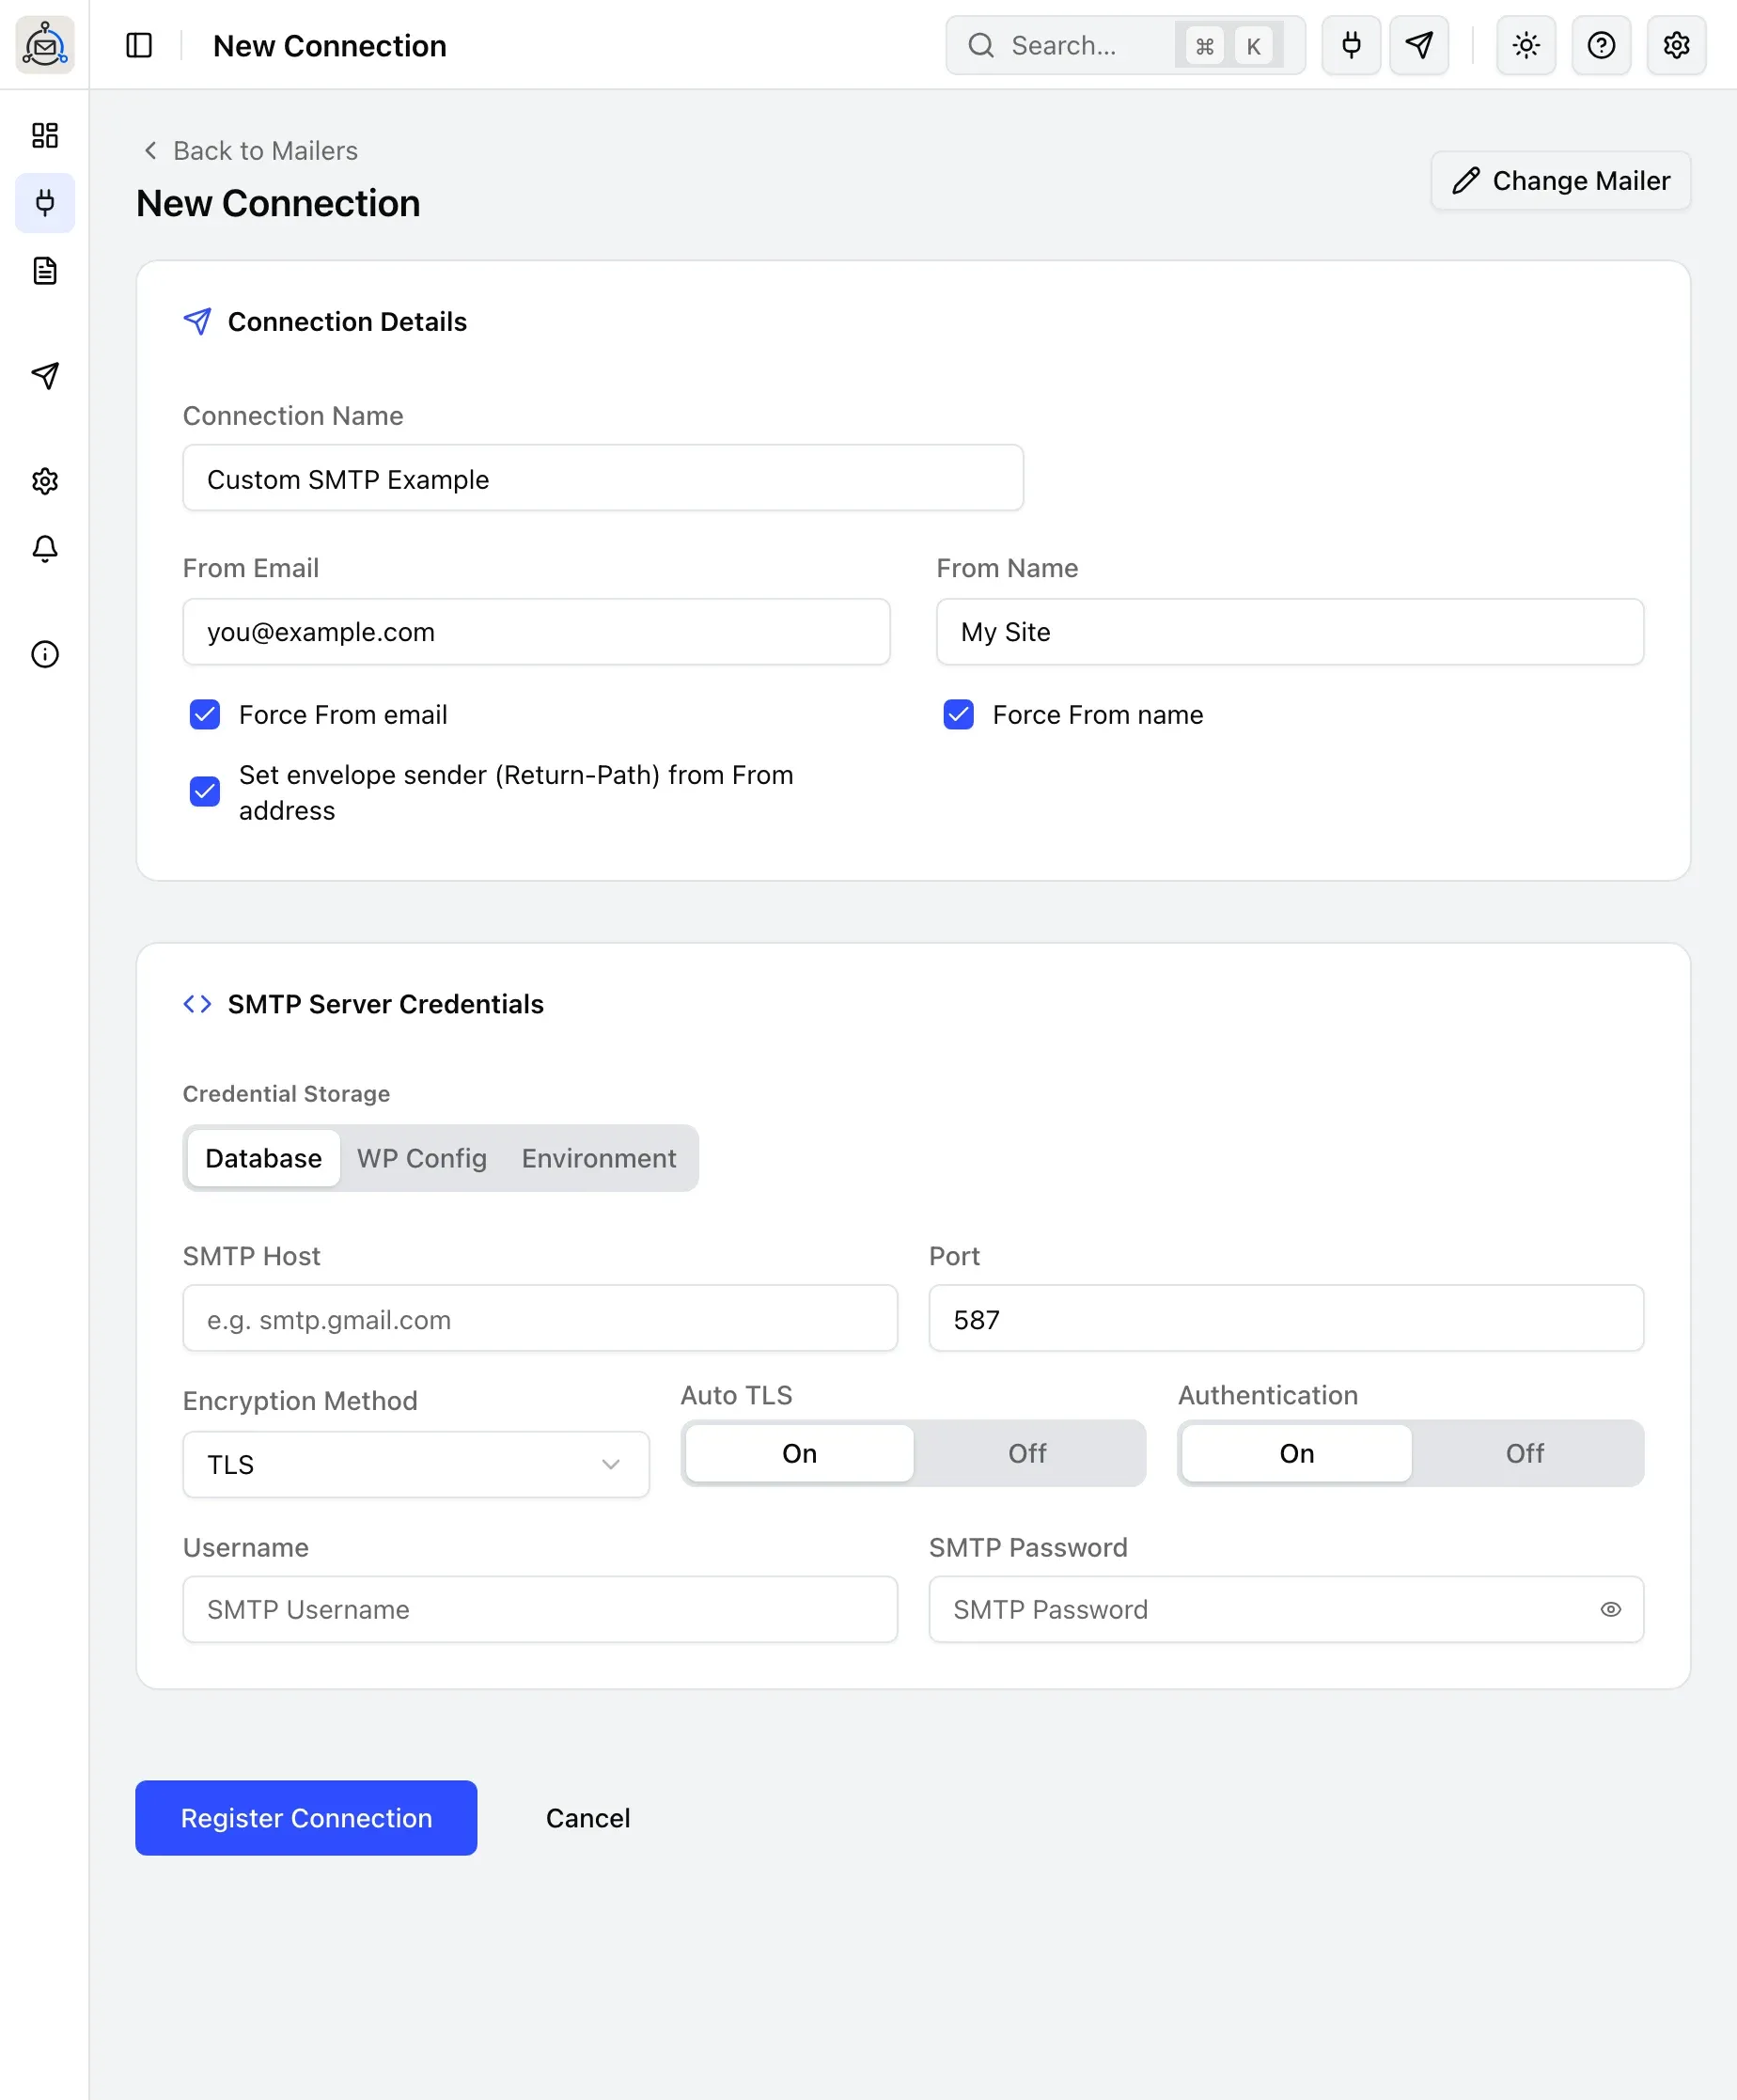This screenshot has width=1737, height=2100.
Task: Click the SMTP Username input field
Action: (x=540, y=1609)
